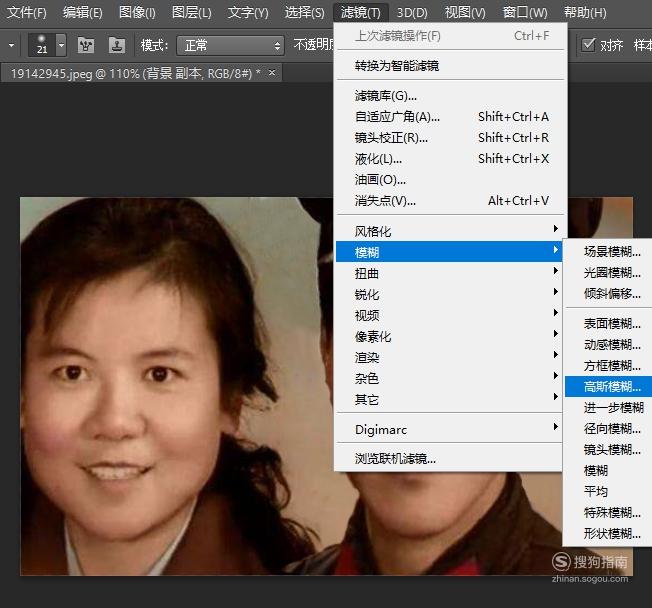
Task: Choose 自适应广角(A)...
Action: 451,117
